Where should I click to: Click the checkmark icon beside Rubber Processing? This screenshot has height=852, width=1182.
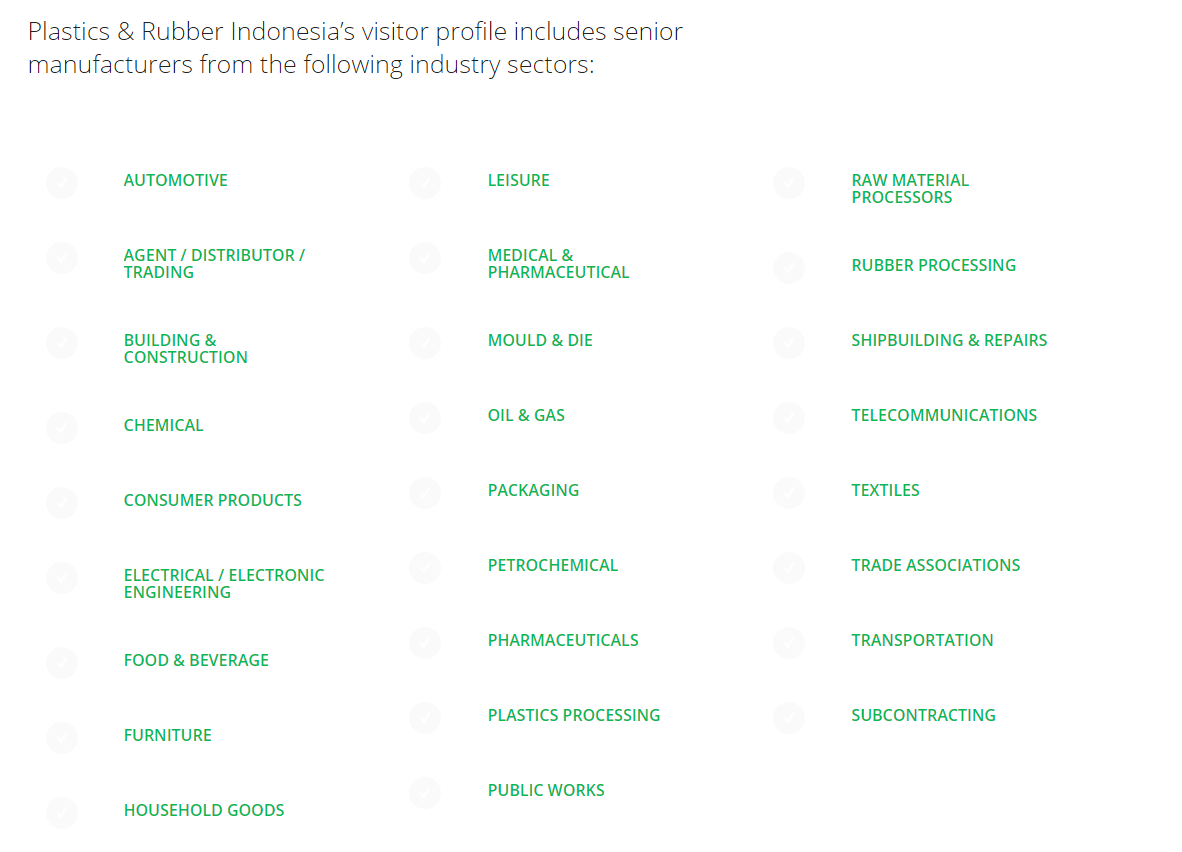coord(789,268)
